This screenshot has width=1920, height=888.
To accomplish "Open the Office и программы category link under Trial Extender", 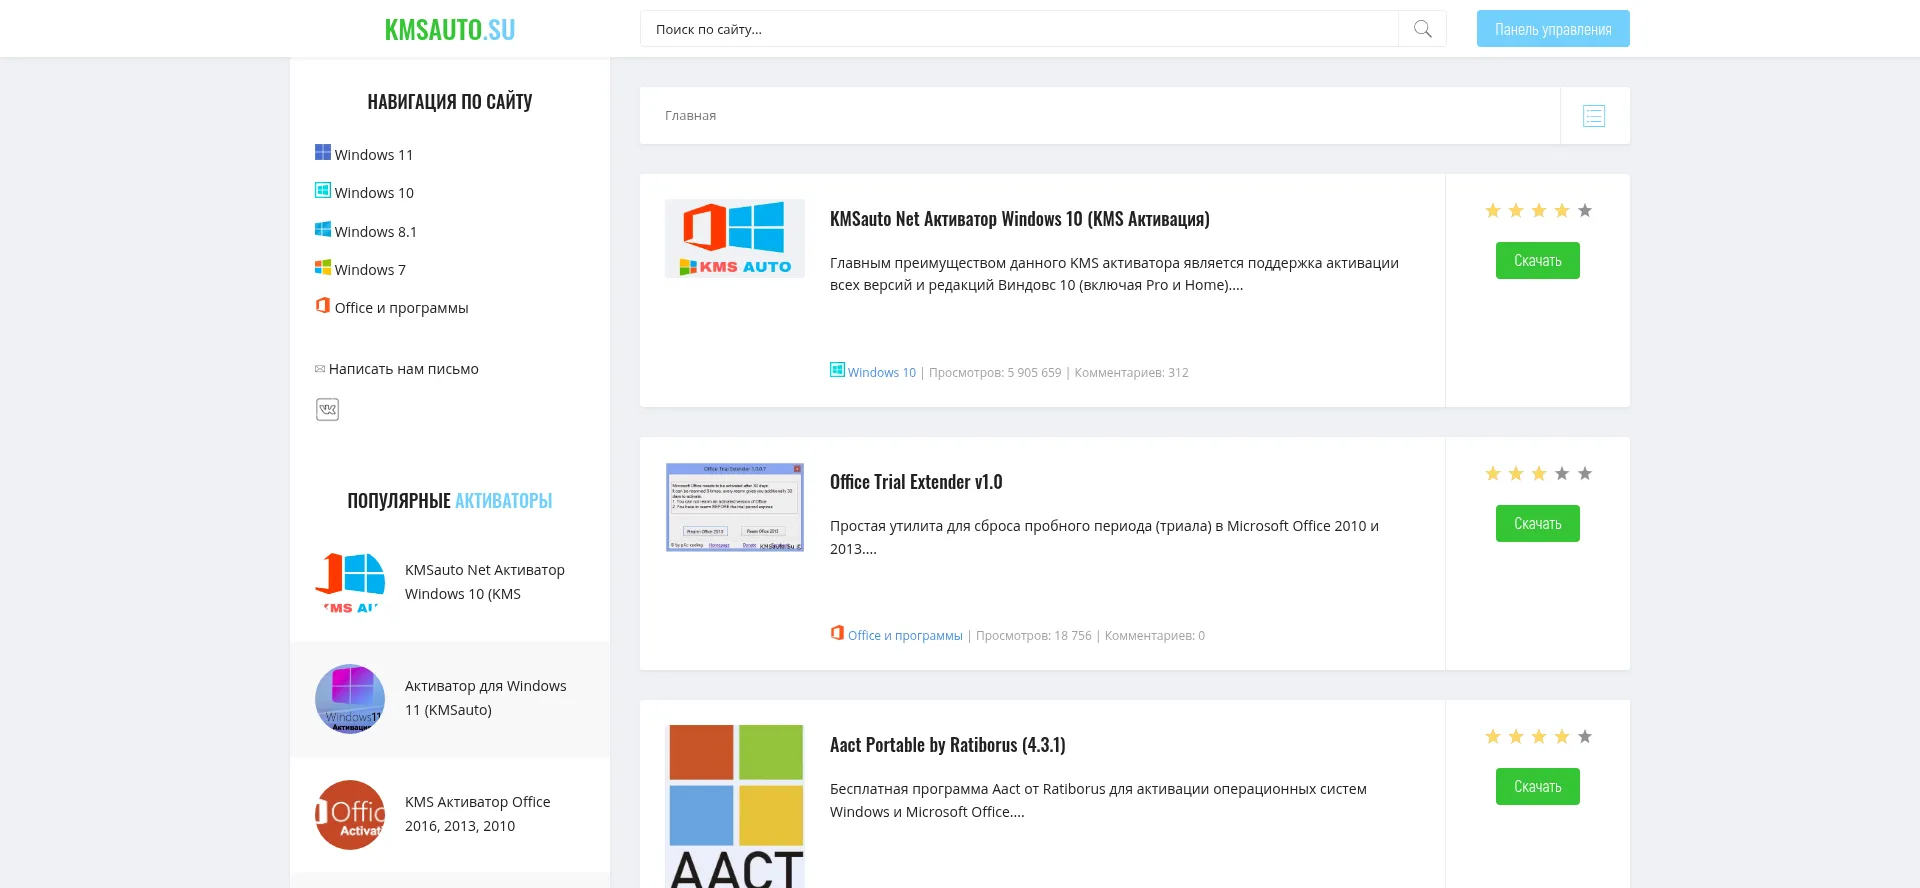I will point(905,636).
